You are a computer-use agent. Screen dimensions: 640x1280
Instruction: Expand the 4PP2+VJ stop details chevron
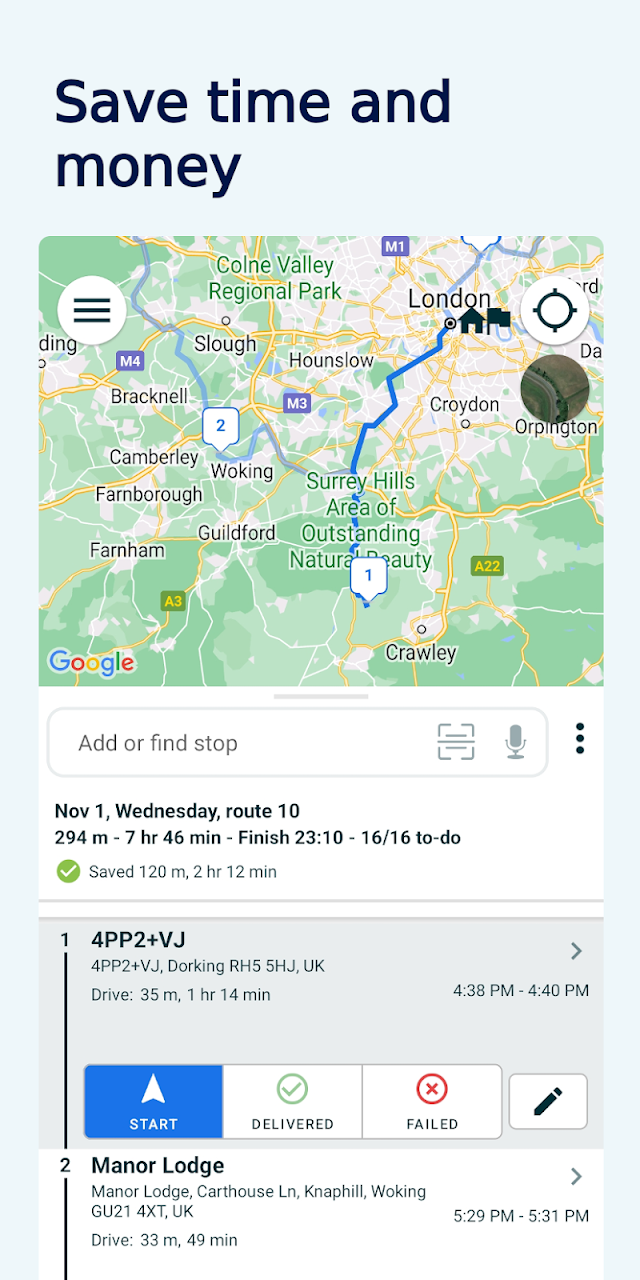(576, 951)
